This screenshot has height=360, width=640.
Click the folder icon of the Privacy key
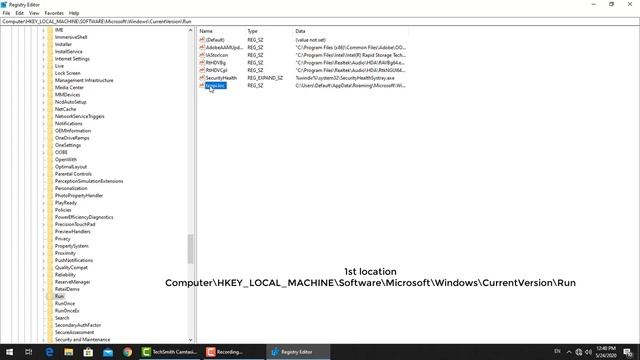coord(50,239)
